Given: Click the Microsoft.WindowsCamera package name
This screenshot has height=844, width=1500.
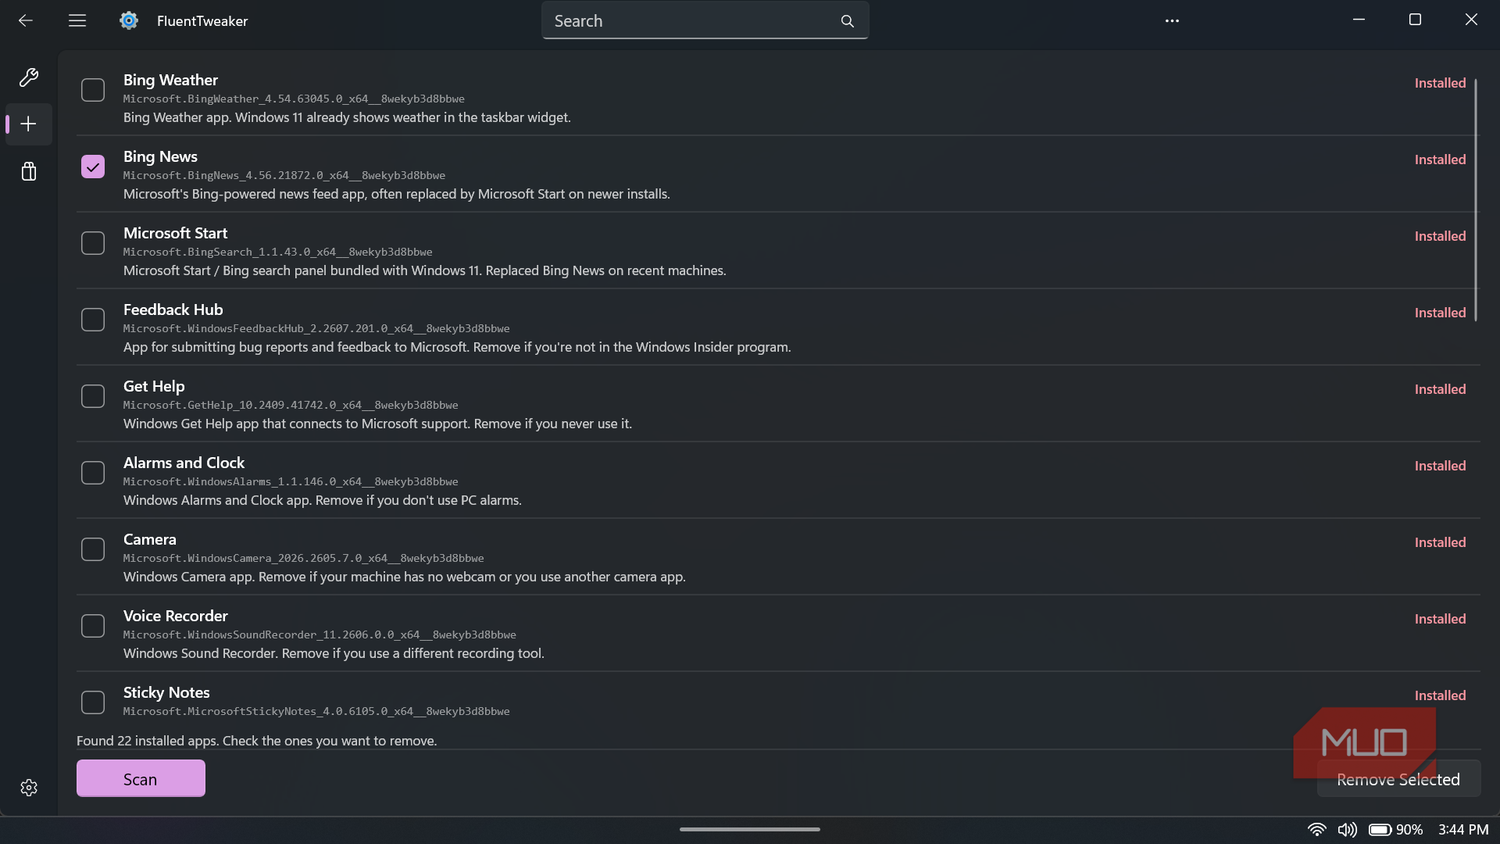Looking at the screenshot, I should [303, 558].
